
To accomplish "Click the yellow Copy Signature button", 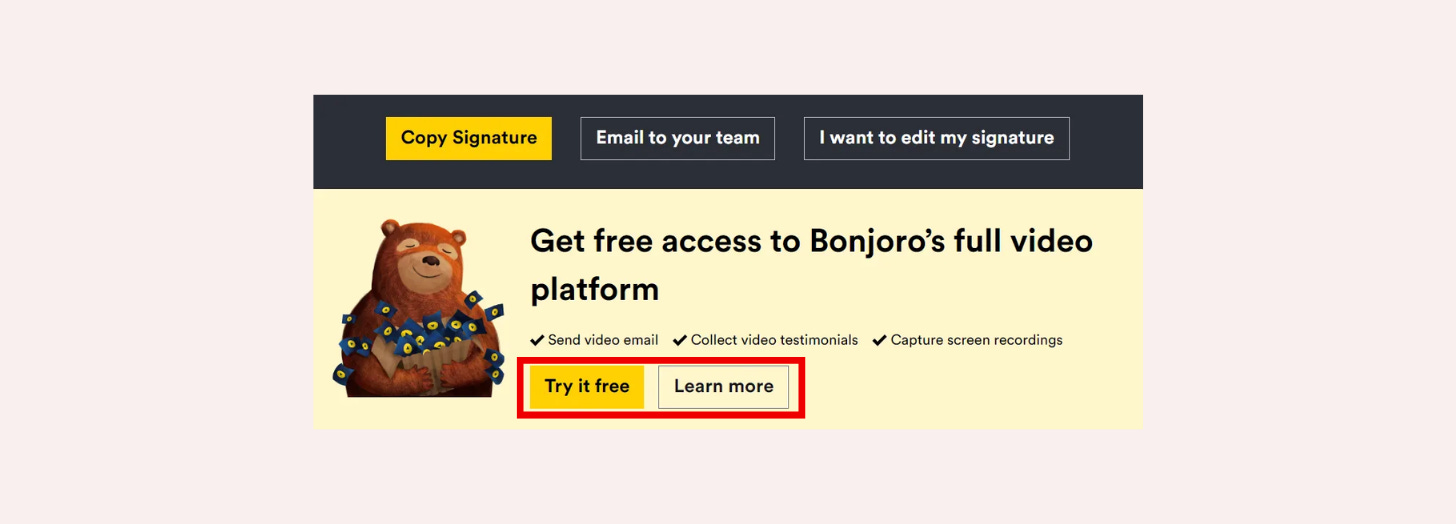I will (469, 138).
